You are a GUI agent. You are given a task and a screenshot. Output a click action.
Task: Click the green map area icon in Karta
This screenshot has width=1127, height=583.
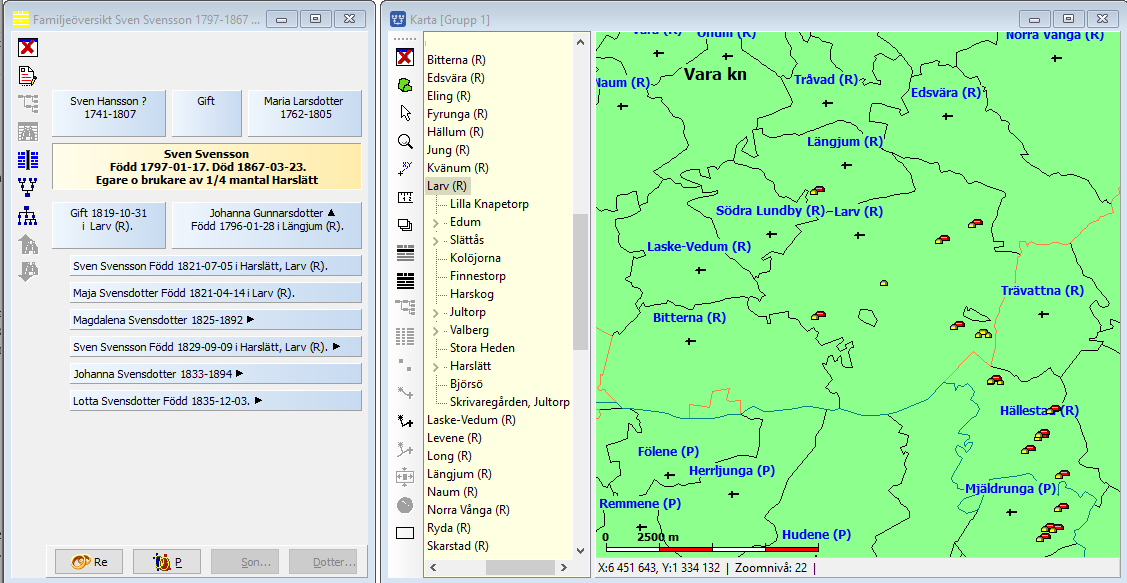pyautogui.click(x=405, y=85)
